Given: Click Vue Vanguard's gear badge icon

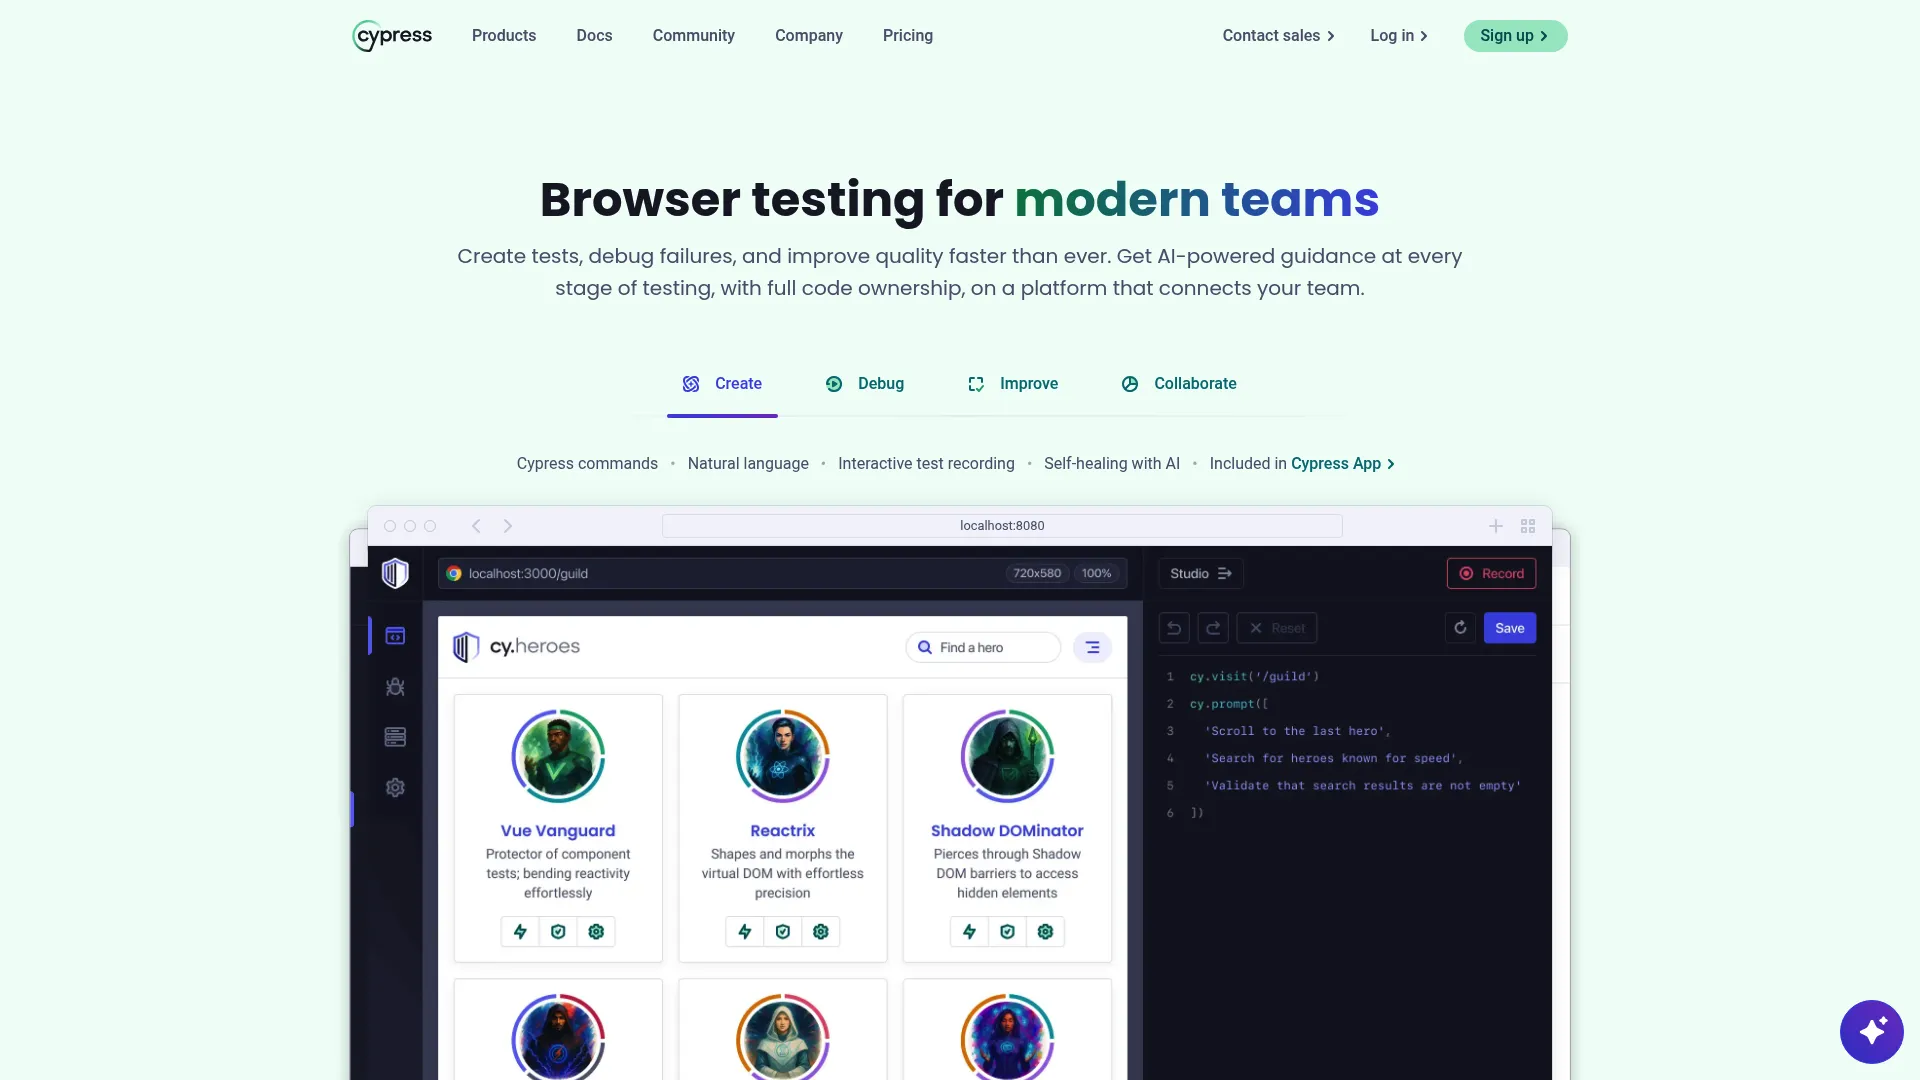Looking at the screenshot, I should tap(596, 932).
